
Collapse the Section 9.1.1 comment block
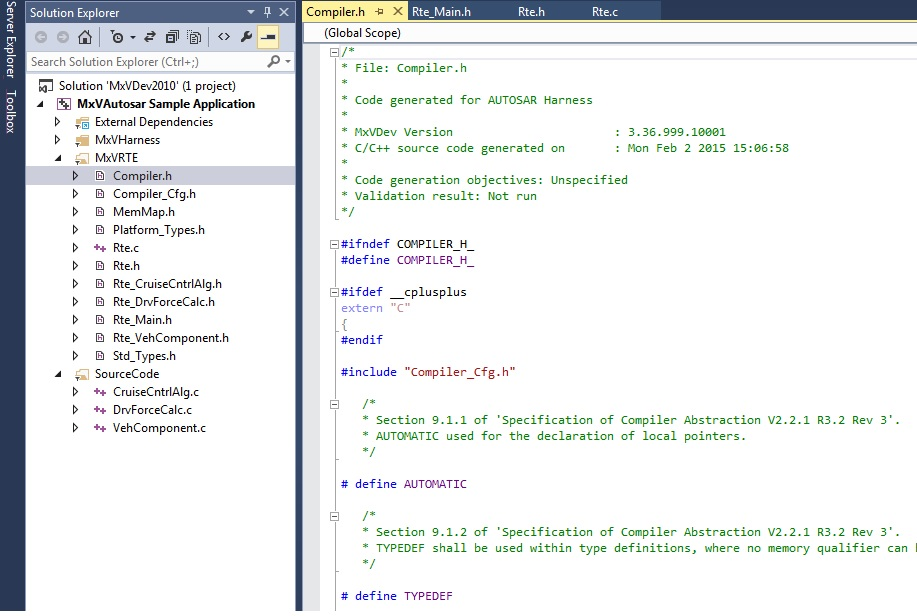coord(335,404)
